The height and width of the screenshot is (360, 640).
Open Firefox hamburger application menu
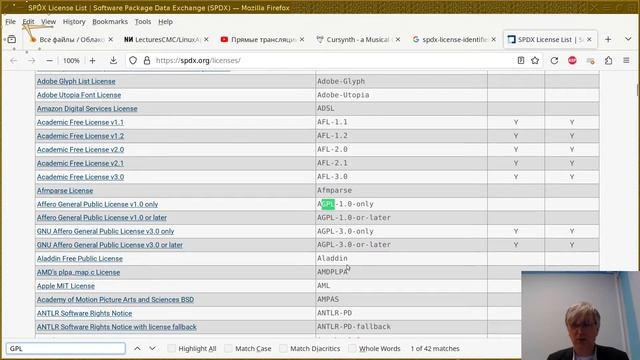pyautogui.click(x=626, y=60)
